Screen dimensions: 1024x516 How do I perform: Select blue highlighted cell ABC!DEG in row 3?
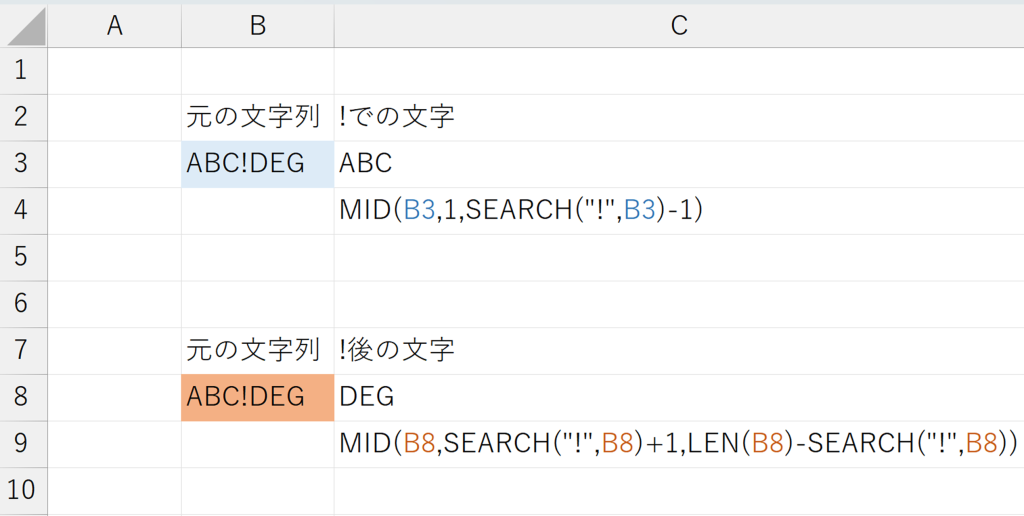click(x=257, y=164)
